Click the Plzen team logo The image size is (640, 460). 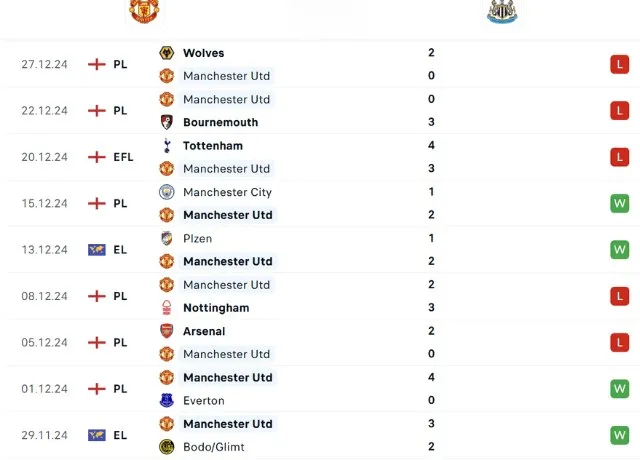tap(167, 238)
